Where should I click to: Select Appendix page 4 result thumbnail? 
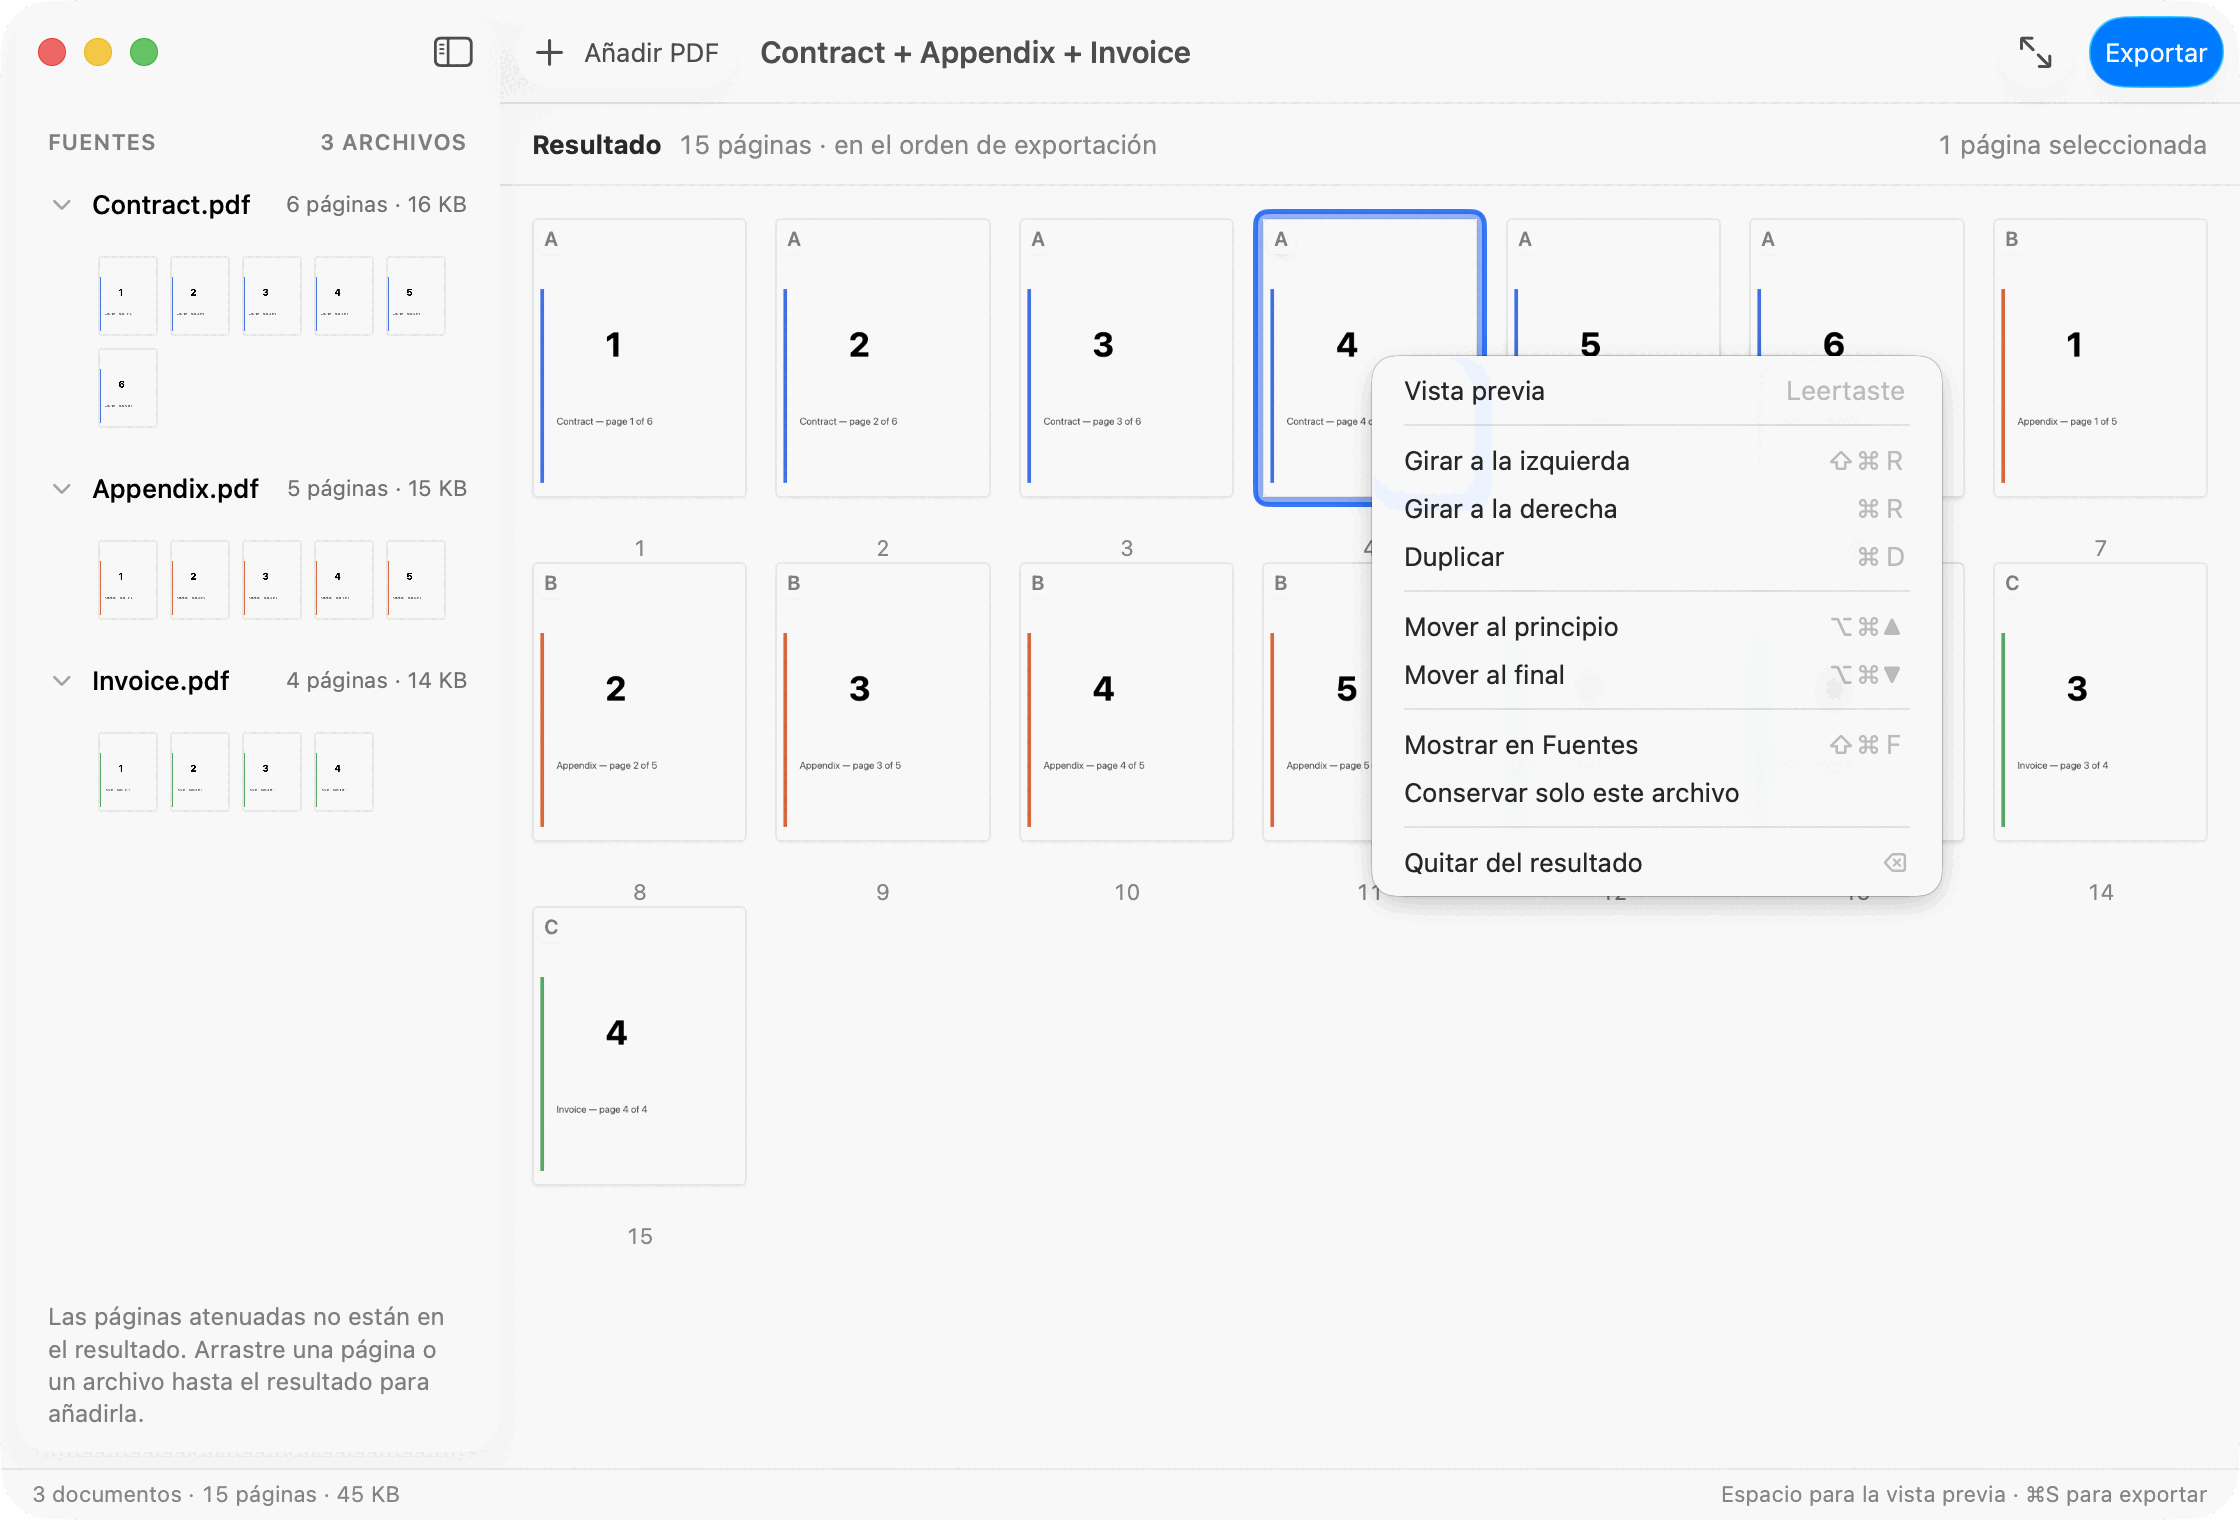coord(1126,702)
